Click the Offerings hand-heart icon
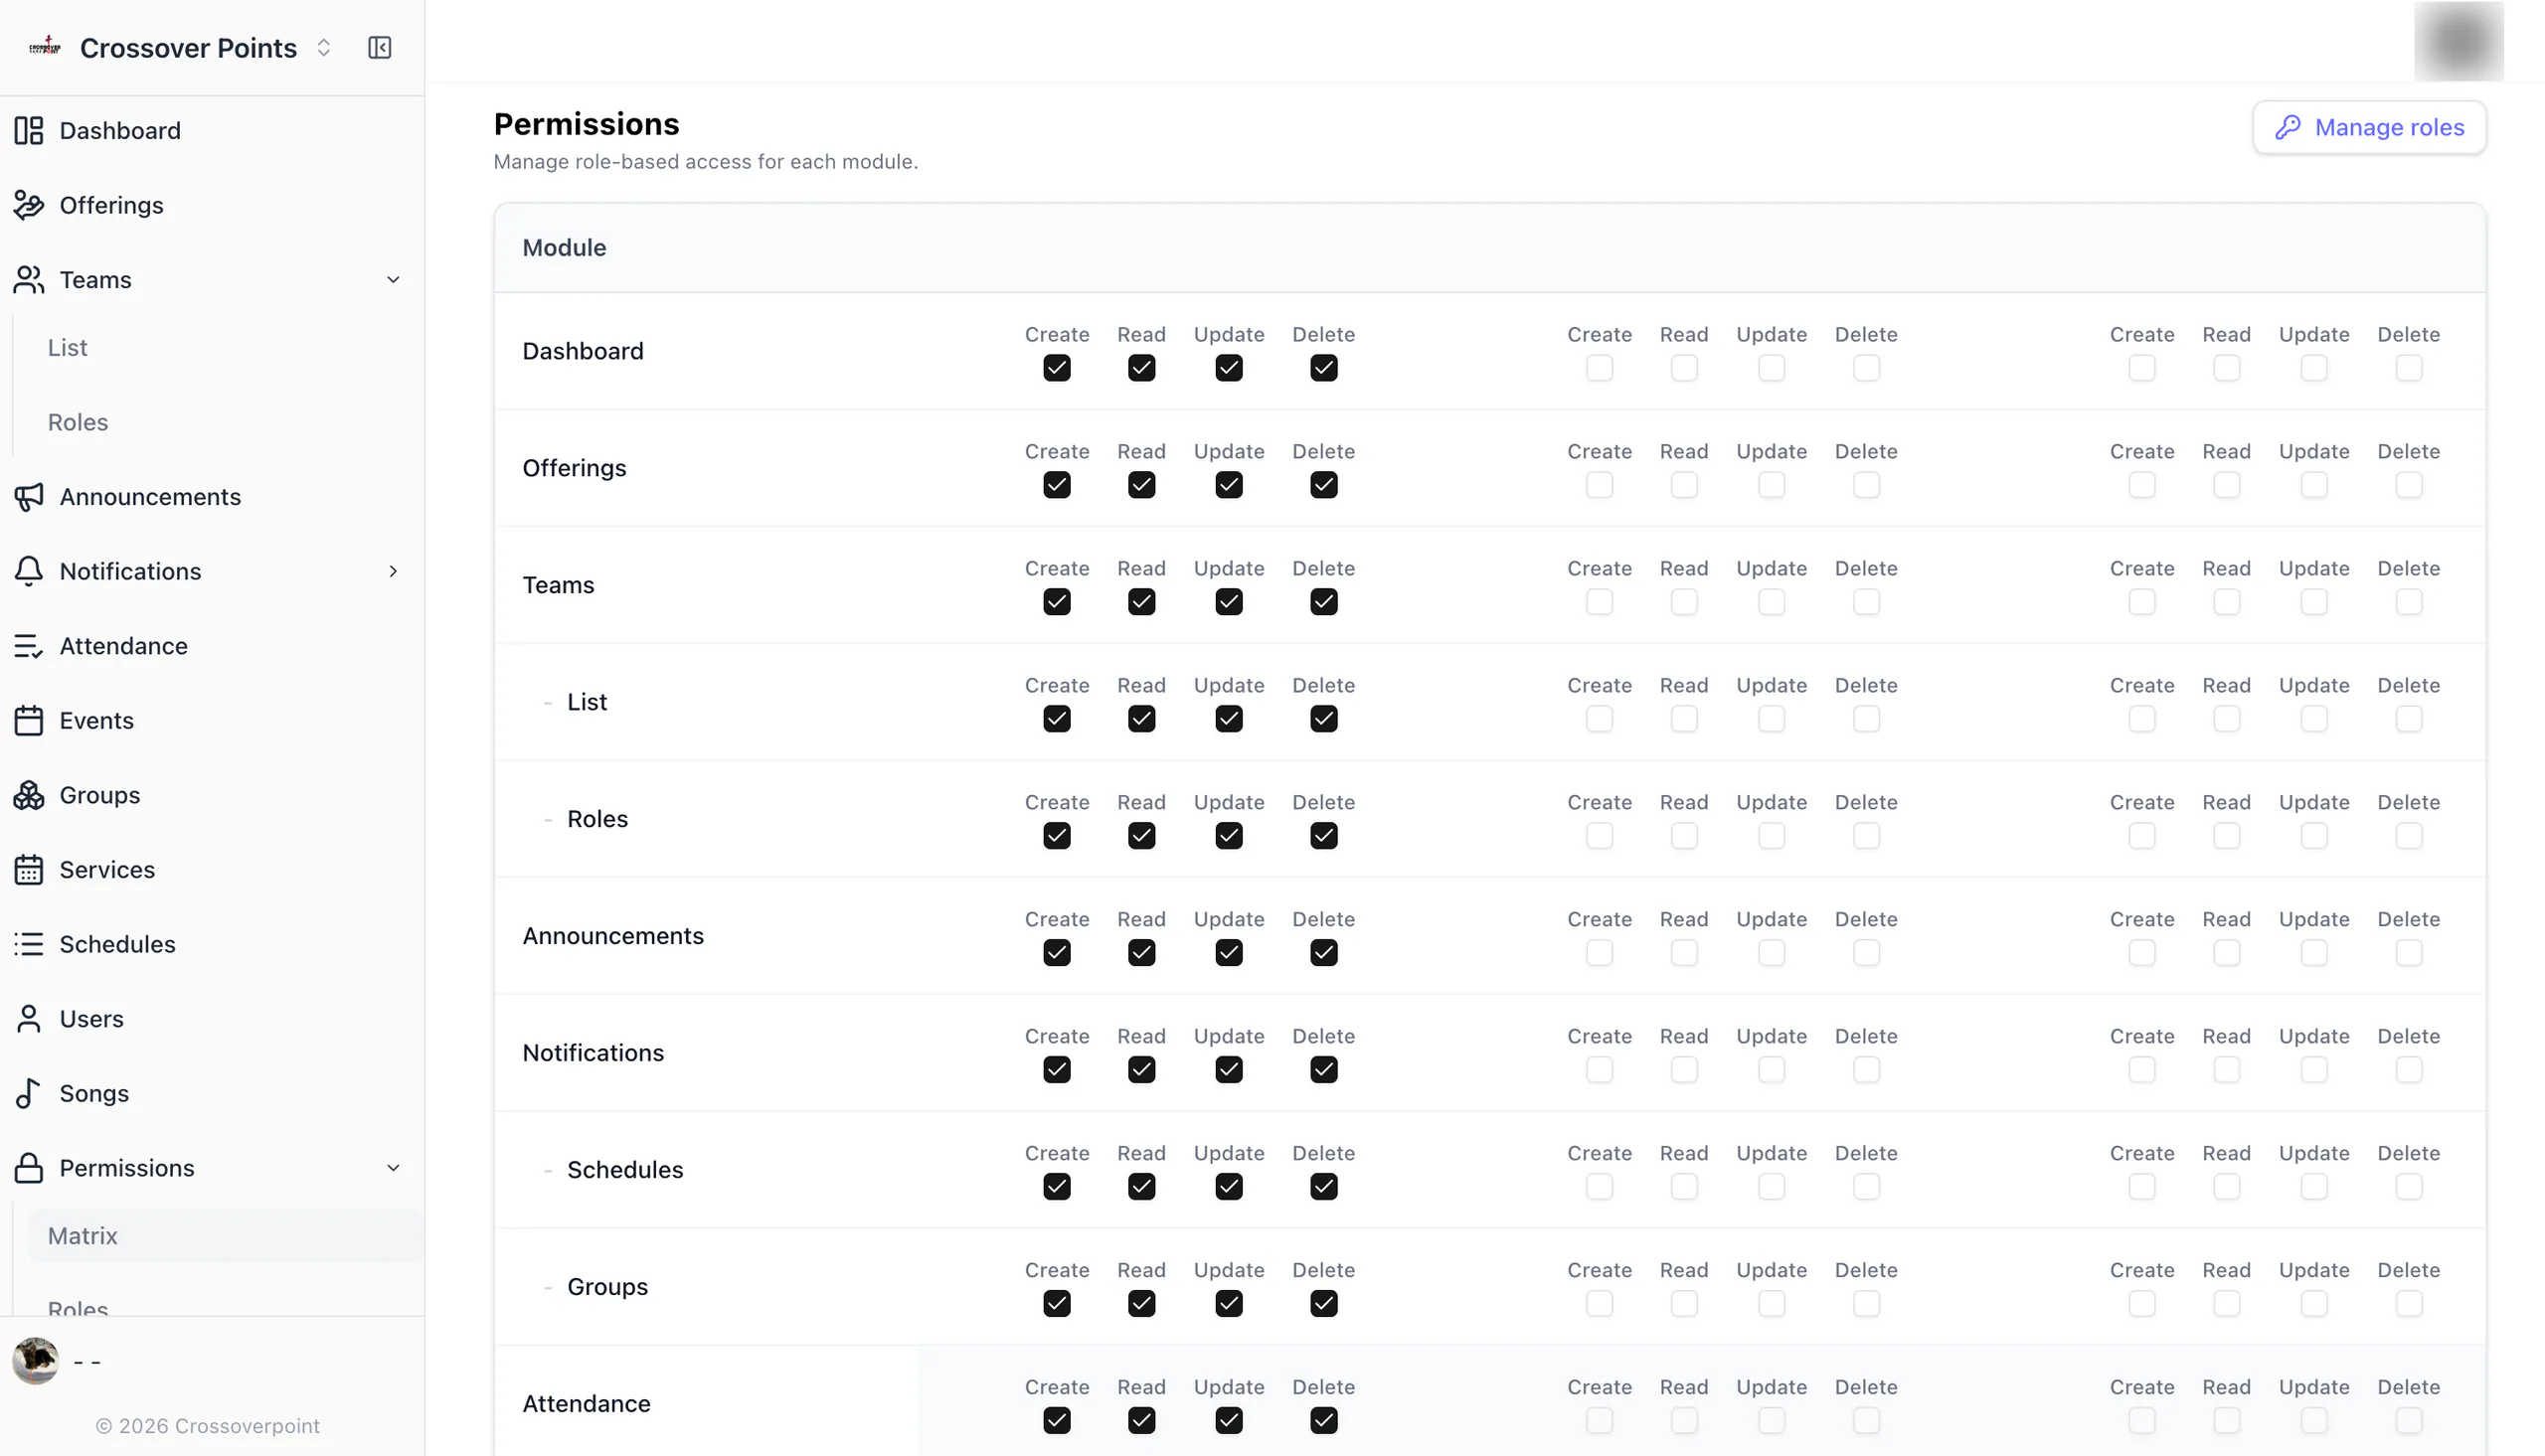2545x1456 pixels. tap(29, 204)
